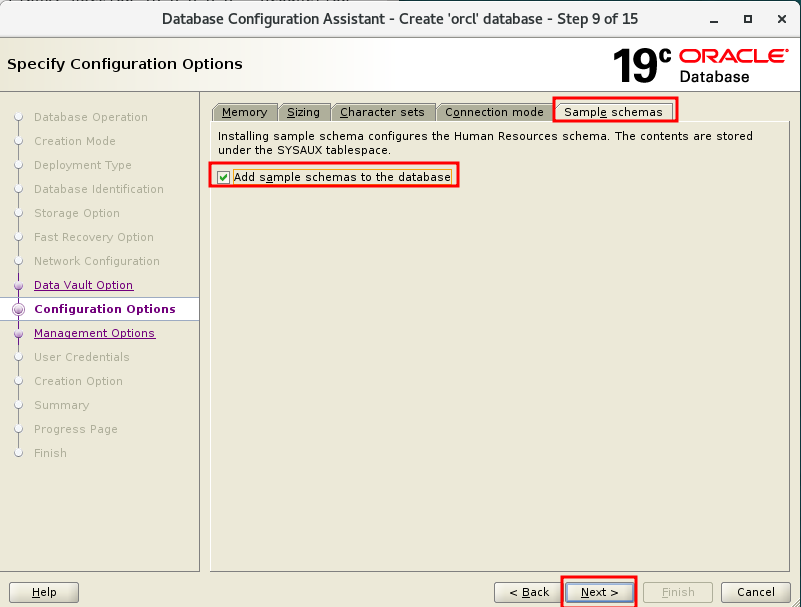Close the Database Configuration Assistant window
This screenshot has width=801, height=607.
(x=782, y=19)
